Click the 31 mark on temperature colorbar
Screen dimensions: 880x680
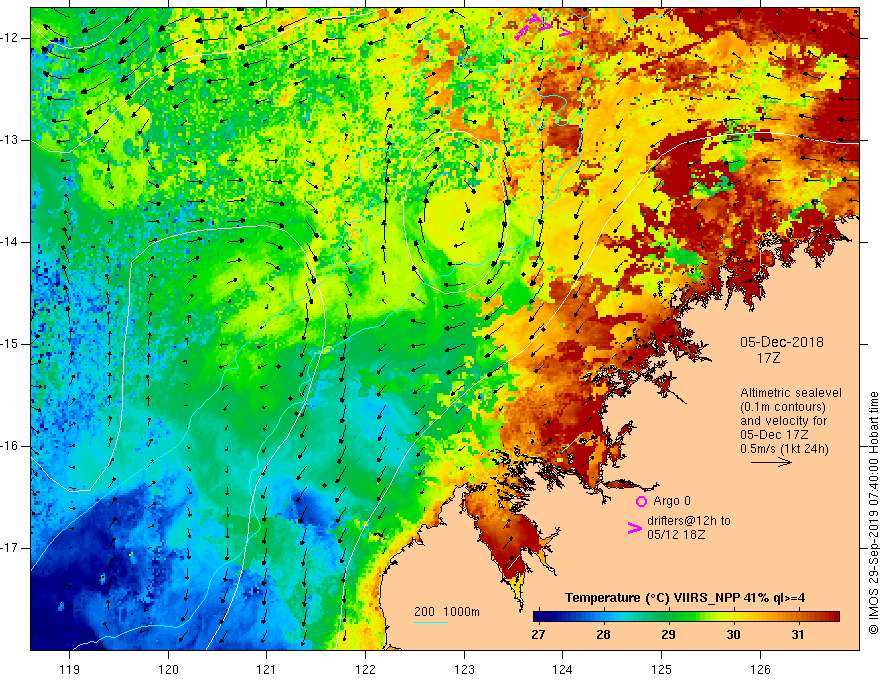[x=798, y=635]
